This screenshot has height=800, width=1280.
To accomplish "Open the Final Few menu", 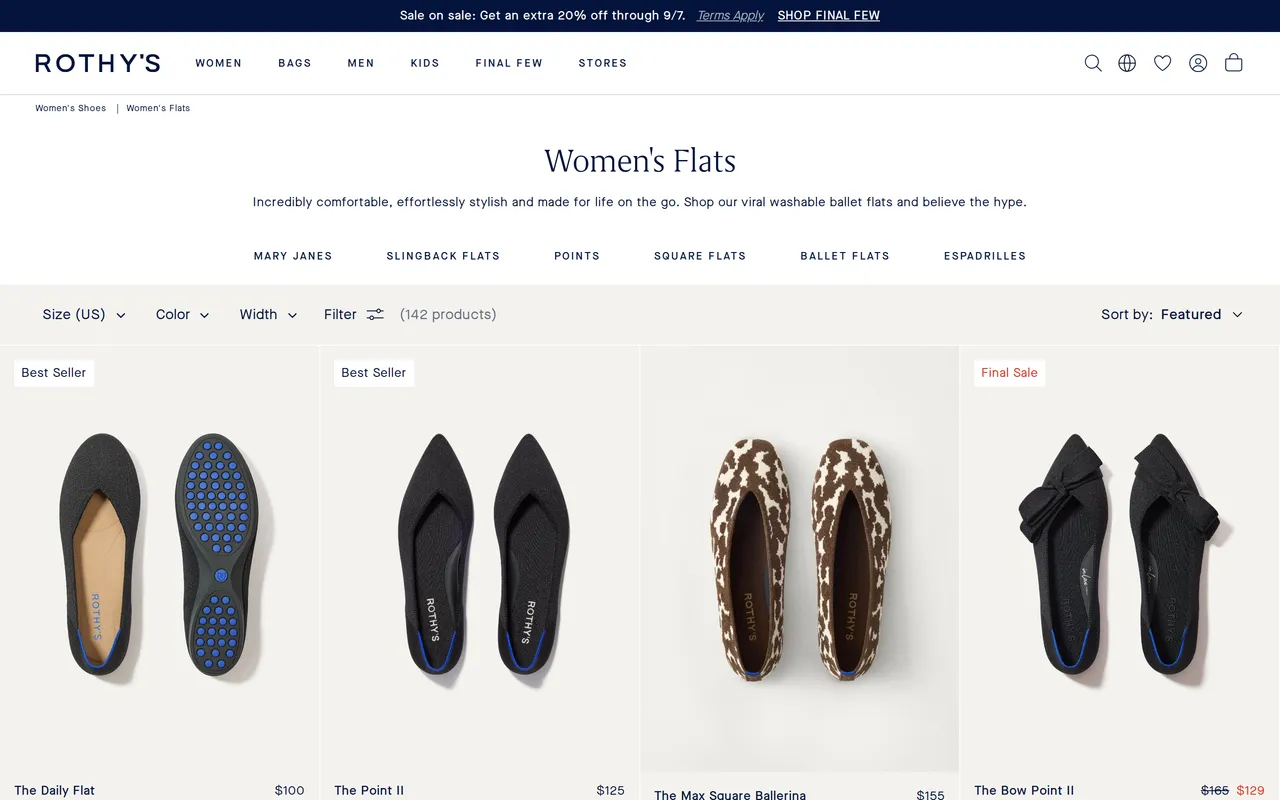I will 509,63.
